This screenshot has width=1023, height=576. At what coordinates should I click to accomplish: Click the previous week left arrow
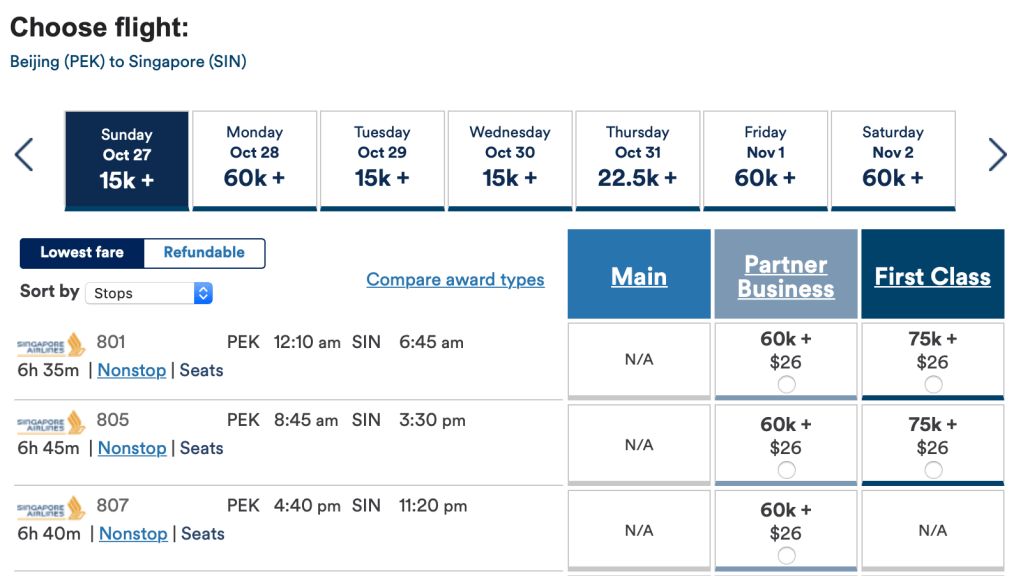(24, 155)
